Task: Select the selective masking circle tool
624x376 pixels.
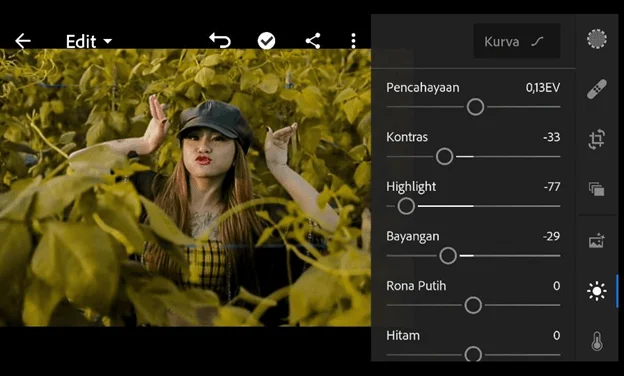Action: (597, 39)
